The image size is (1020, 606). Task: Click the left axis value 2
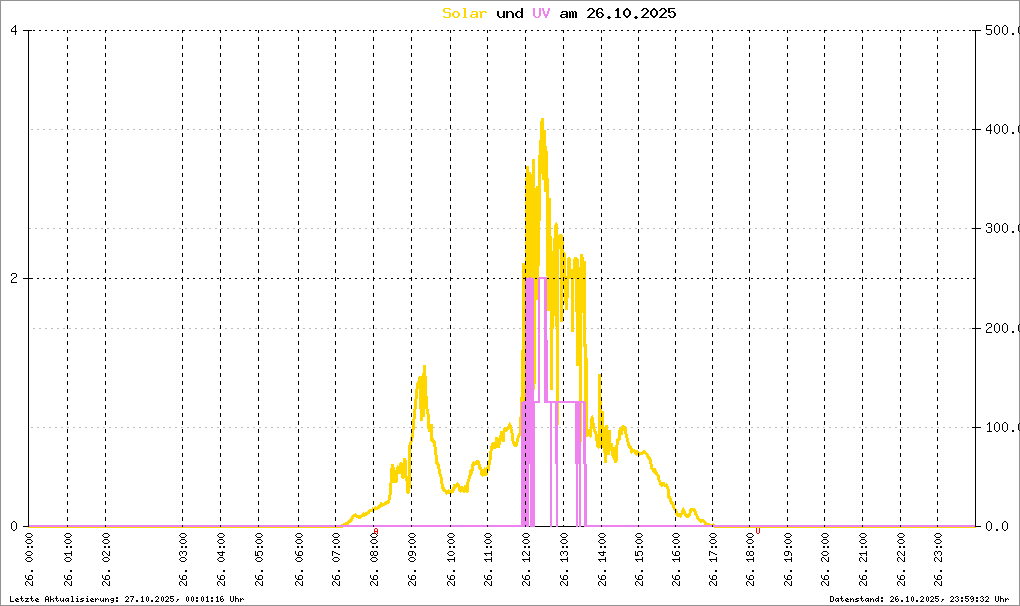click(x=14, y=278)
